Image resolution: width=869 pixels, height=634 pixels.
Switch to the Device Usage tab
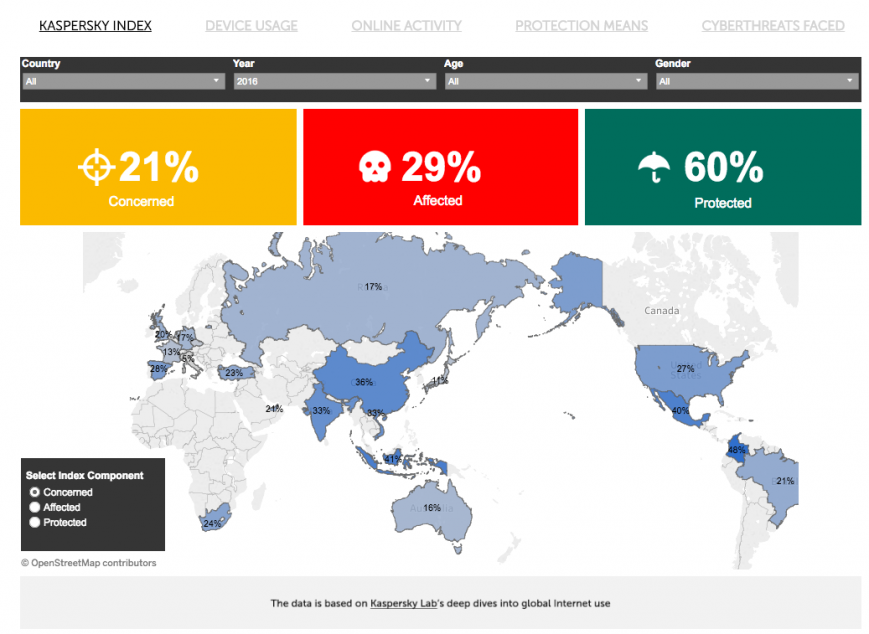(252, 25)
